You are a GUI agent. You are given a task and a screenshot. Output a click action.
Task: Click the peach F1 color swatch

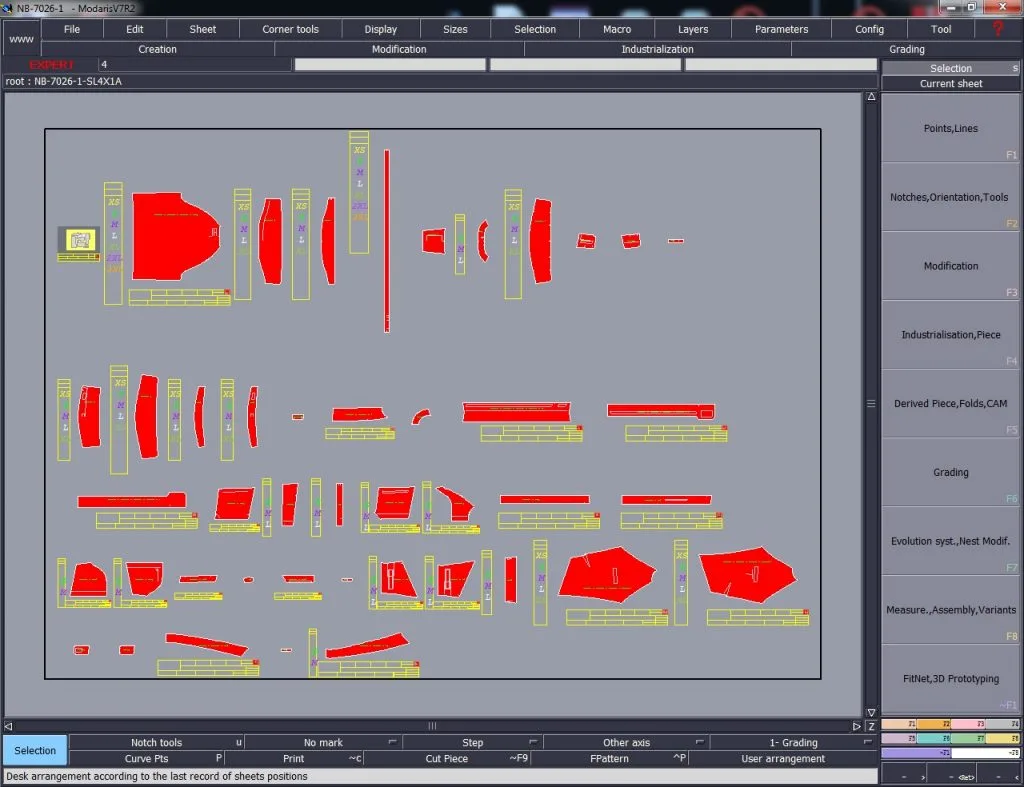pyautogui.click(x=899, y=724)
